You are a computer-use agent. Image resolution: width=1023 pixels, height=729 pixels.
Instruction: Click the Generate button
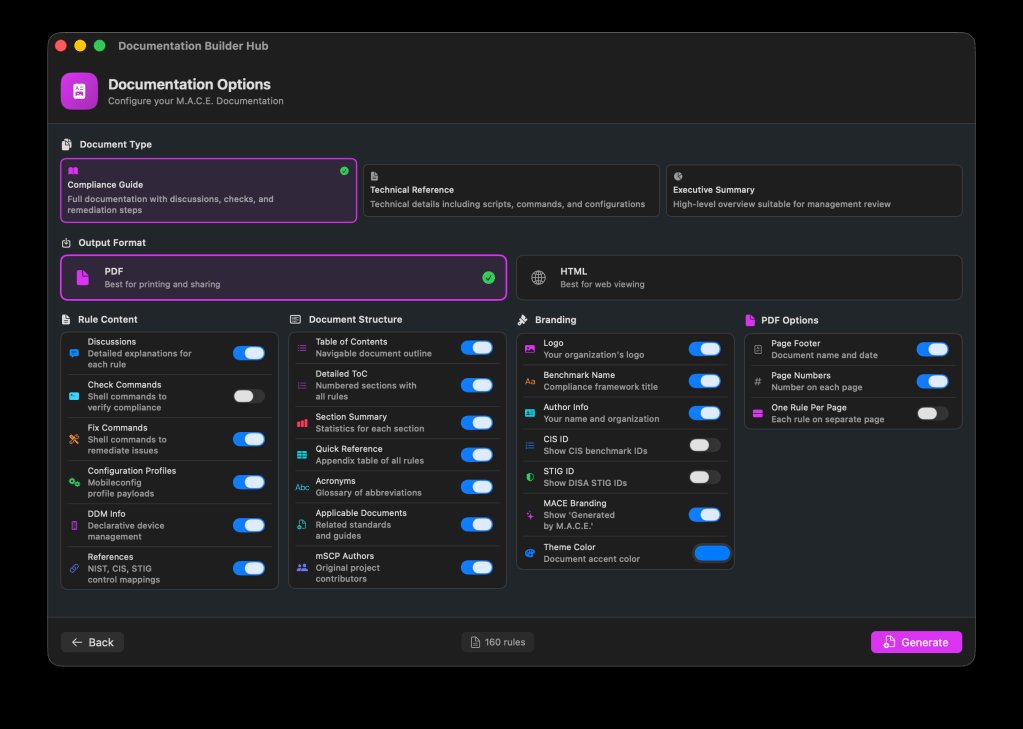915,642
